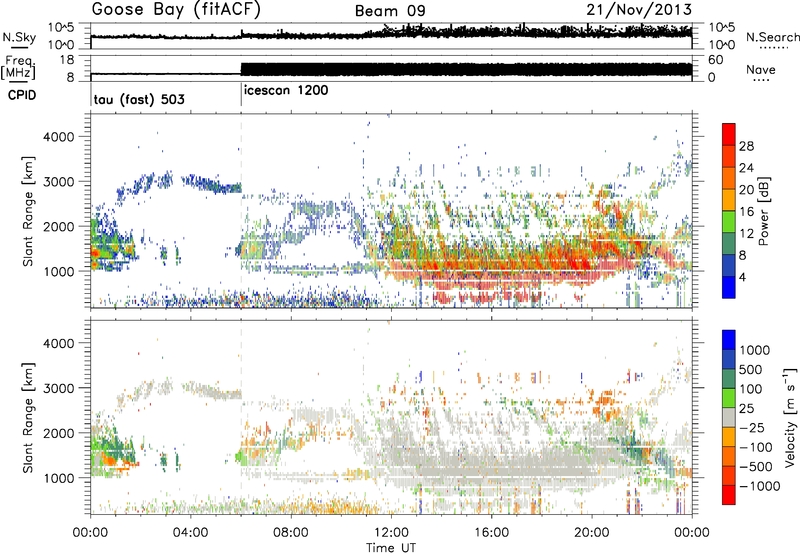Click the '60' Nave axis tick
This screenshot has width=800, height=554.
coord(715,60)
